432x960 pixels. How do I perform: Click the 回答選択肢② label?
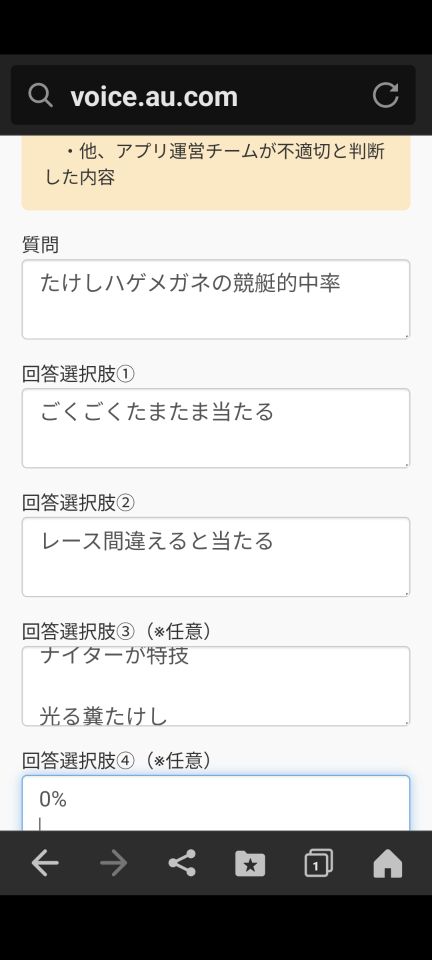pyautogui.click(x=78, y=503)
